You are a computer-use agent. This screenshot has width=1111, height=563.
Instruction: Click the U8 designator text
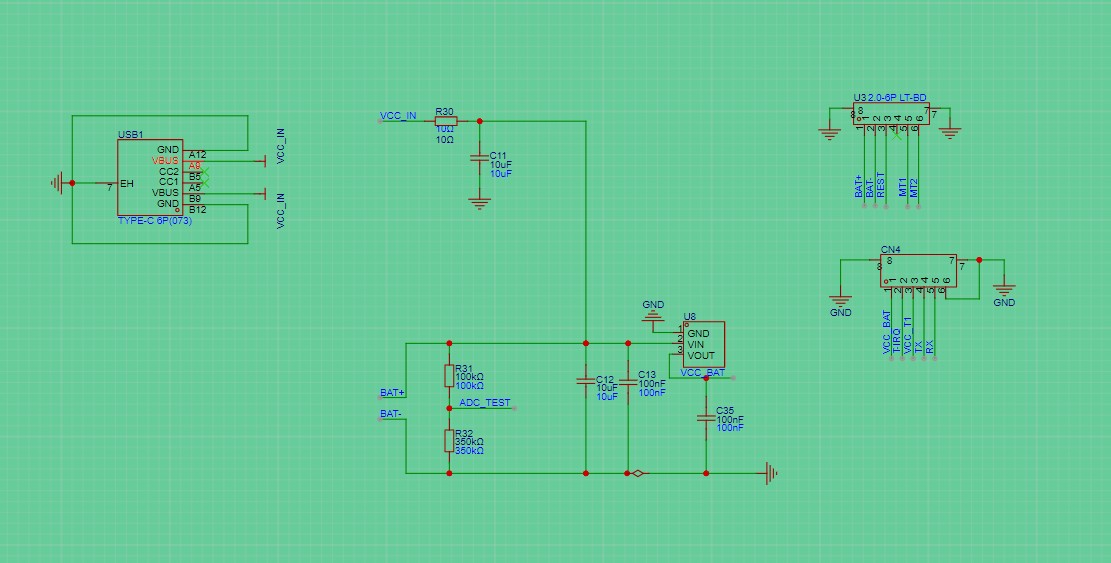pos(689,317)
